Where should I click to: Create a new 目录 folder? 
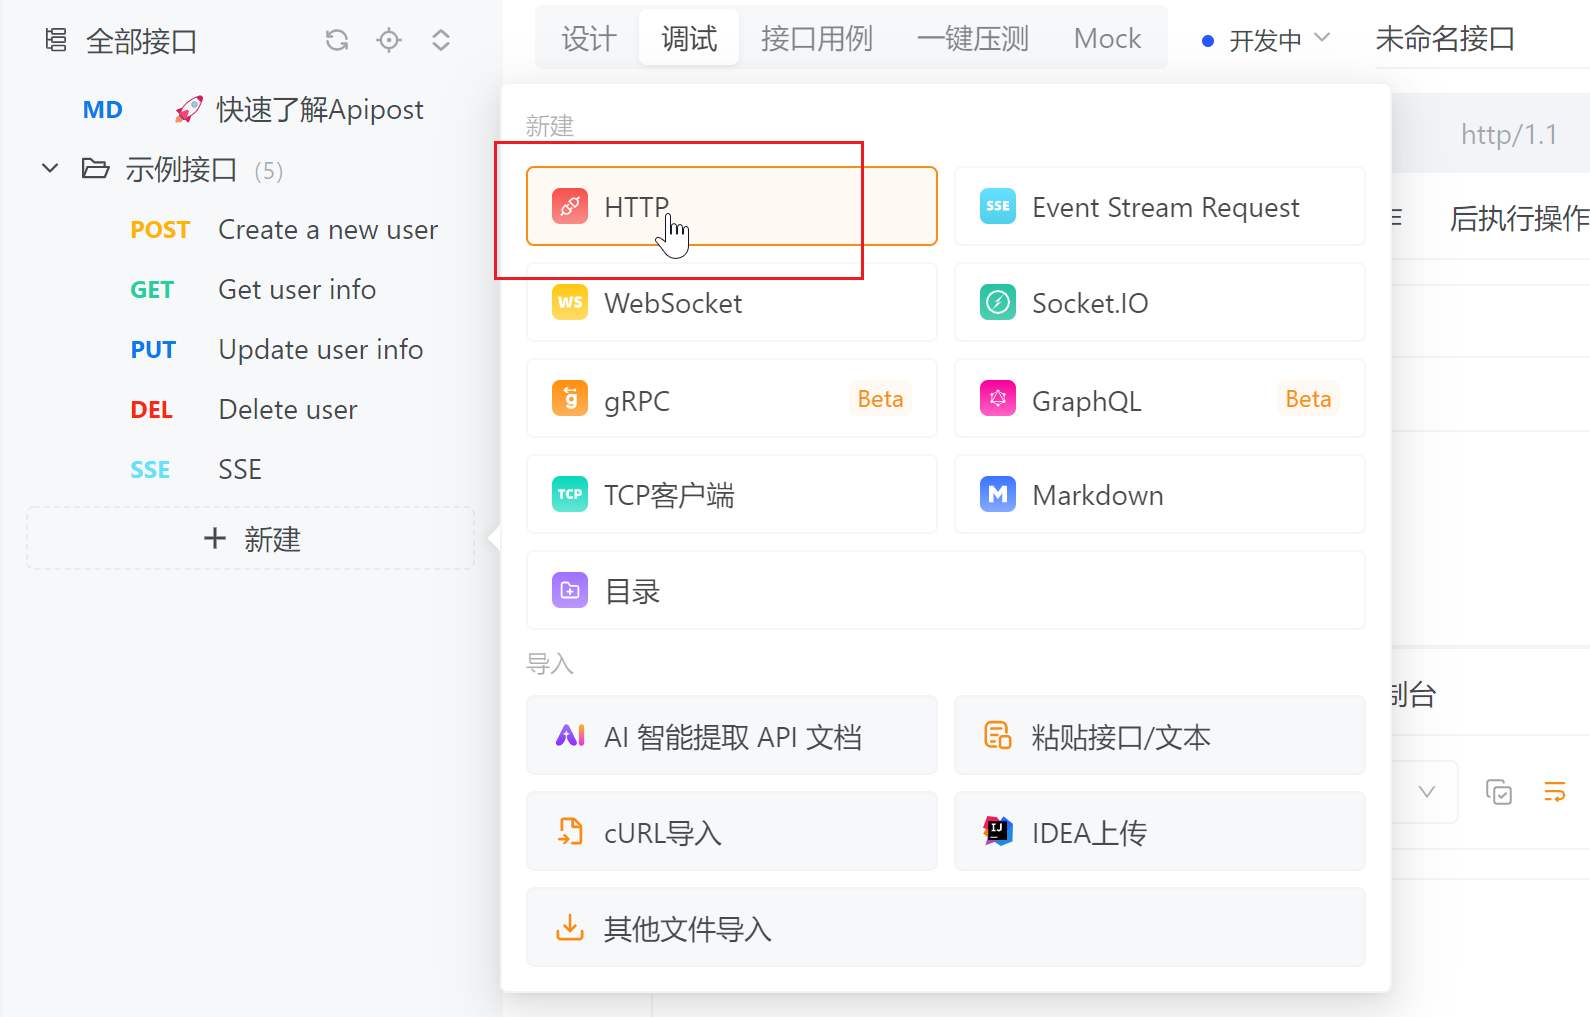pos(946,590)
